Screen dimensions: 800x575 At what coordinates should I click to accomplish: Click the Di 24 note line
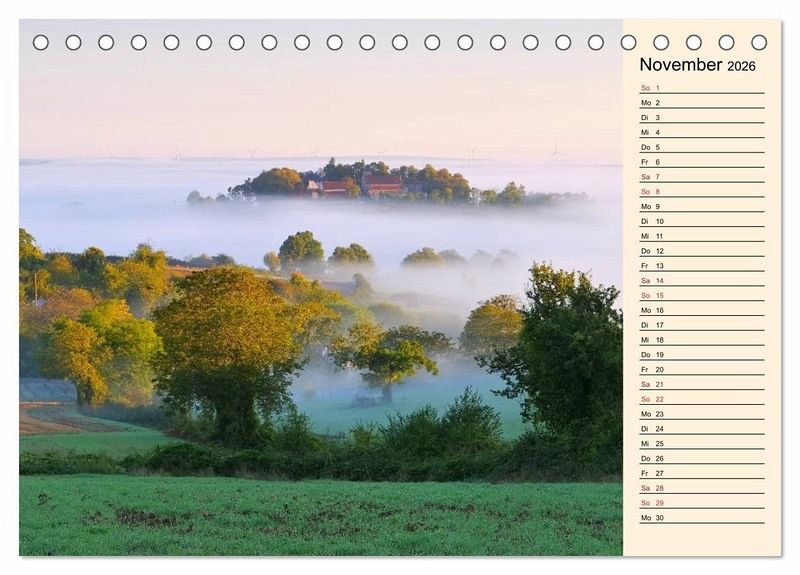(x=701, y=429)
